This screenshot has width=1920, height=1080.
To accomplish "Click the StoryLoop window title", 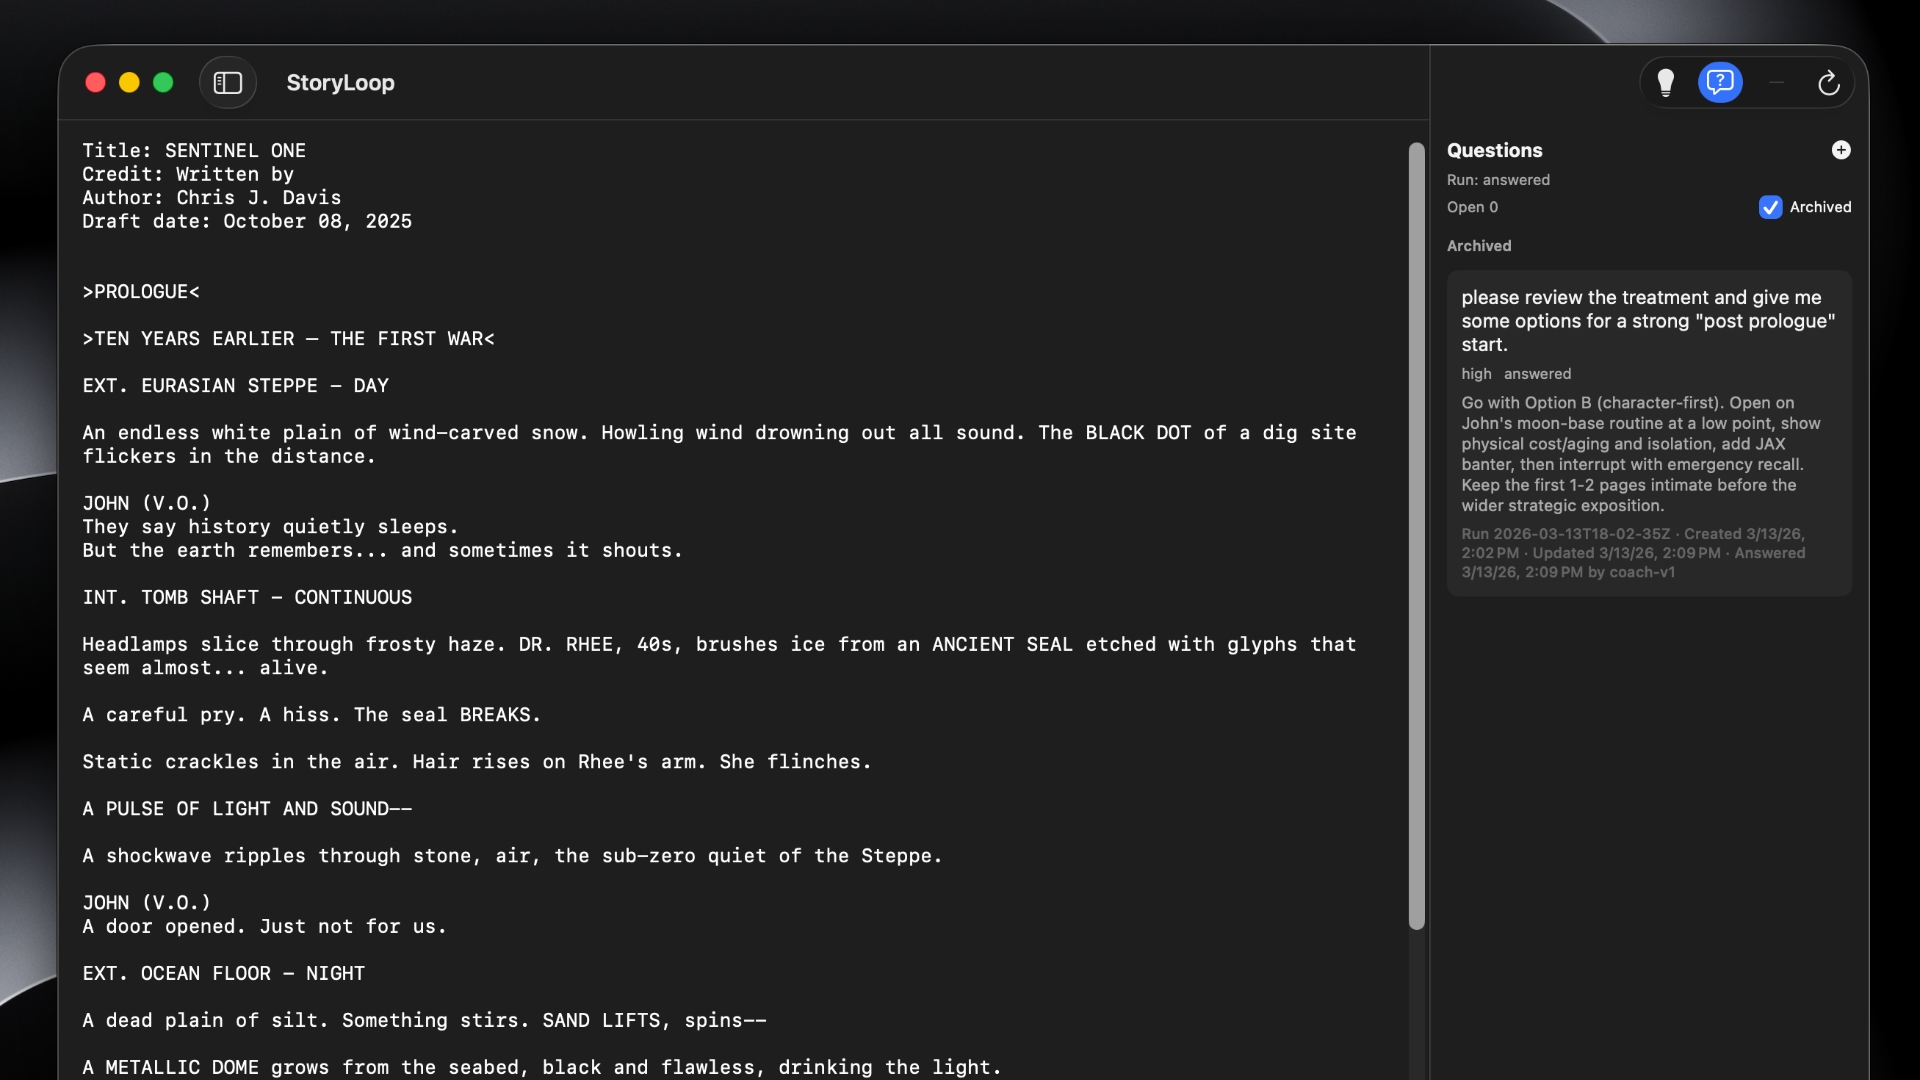I will click(340, 83).
